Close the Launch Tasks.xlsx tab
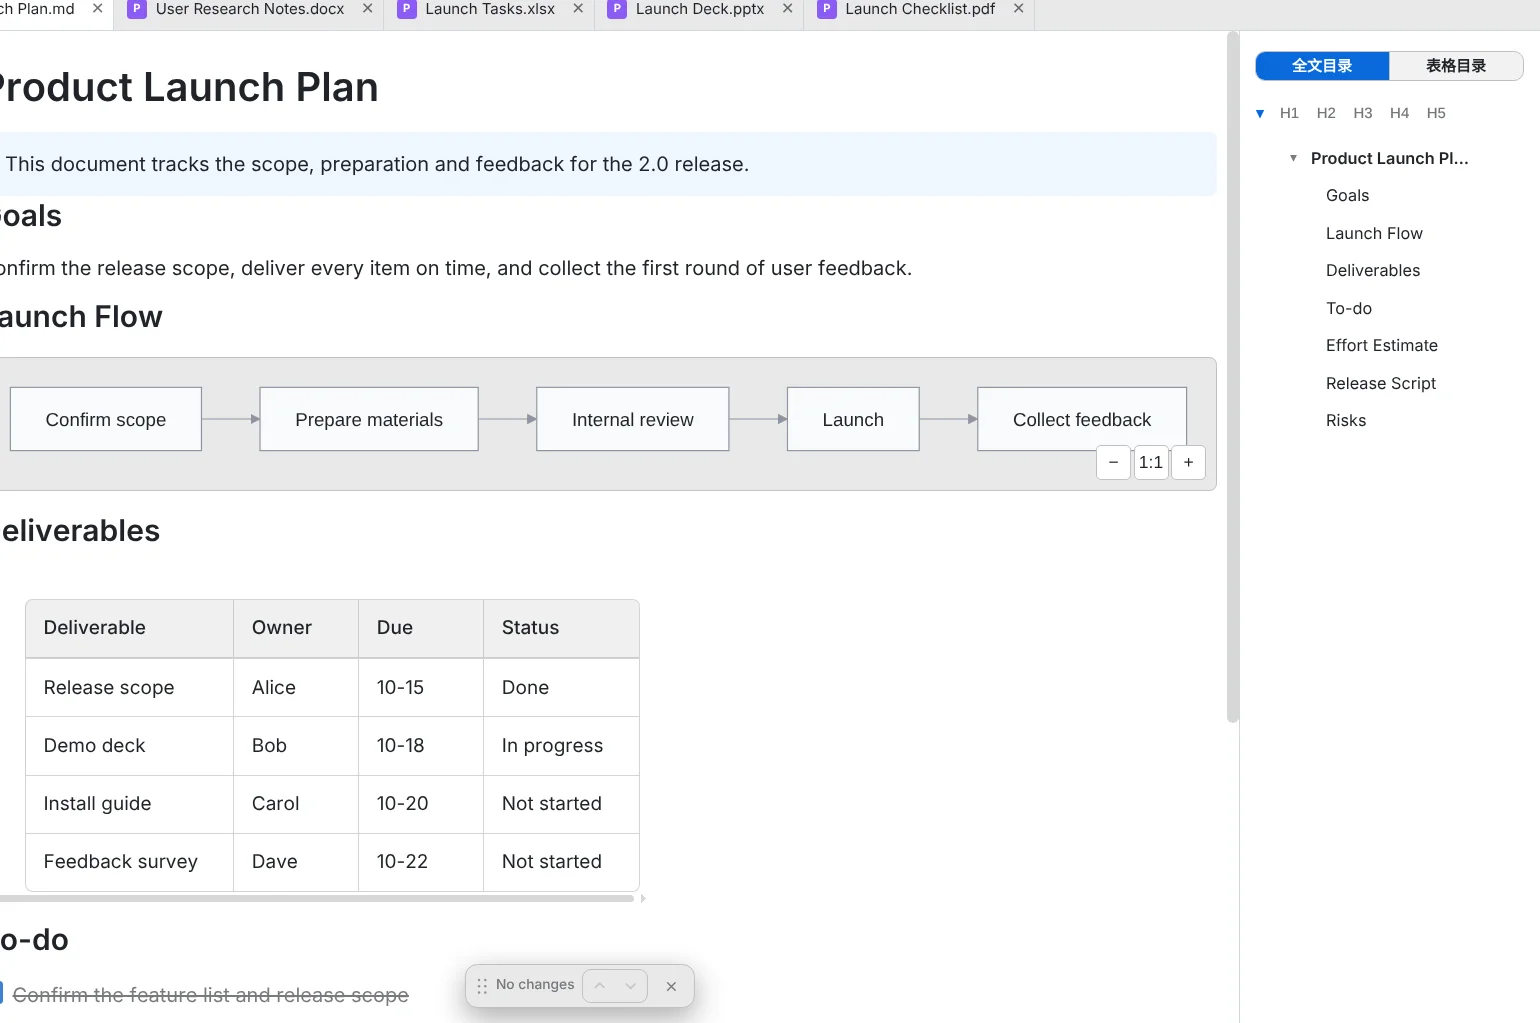 click(x=578, y=9)
